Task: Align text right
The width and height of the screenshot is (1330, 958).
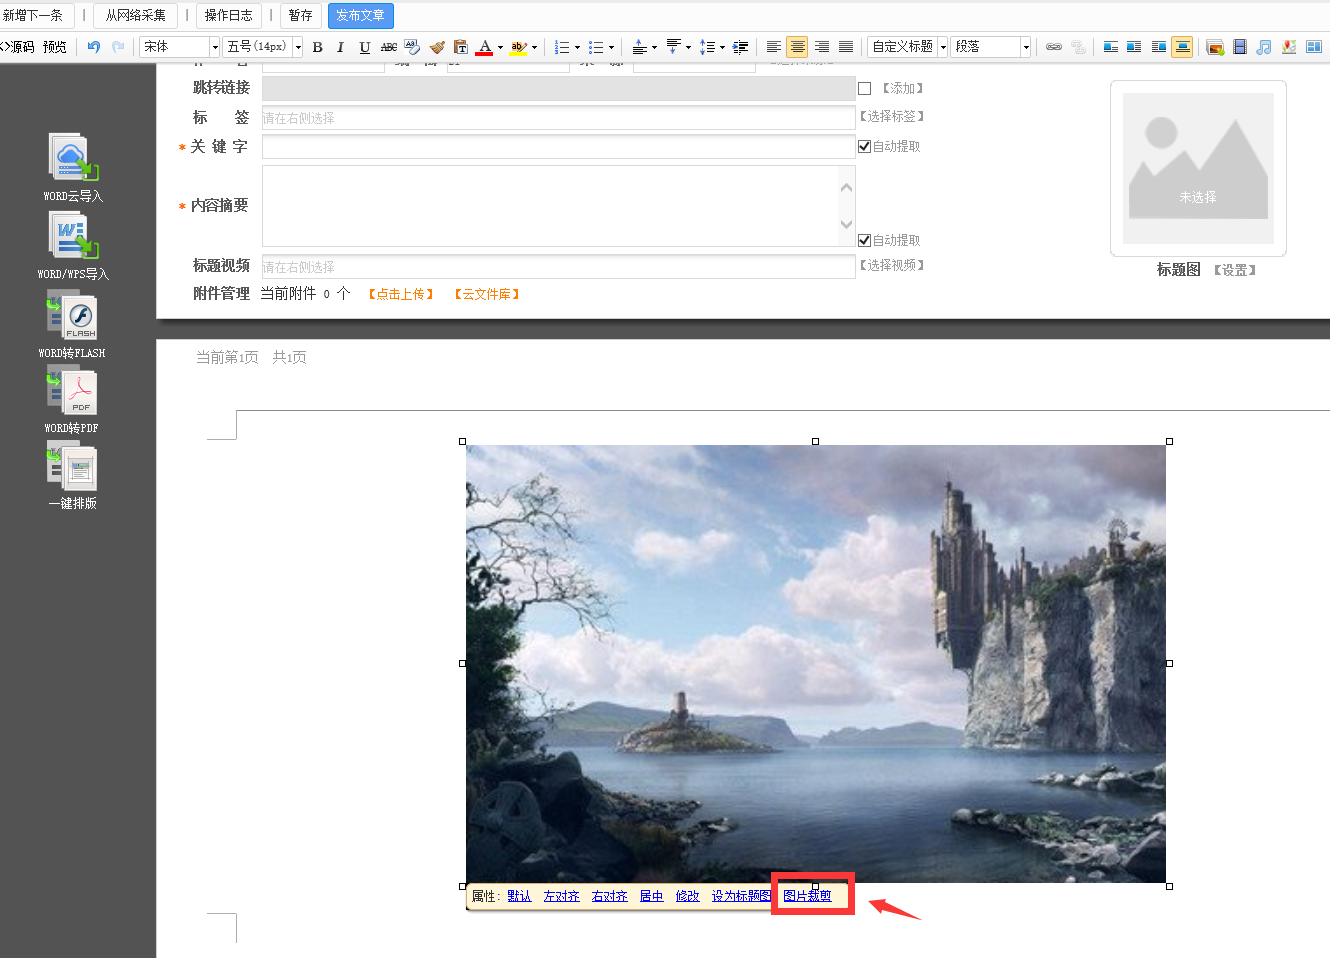Action: coord(822,47)
